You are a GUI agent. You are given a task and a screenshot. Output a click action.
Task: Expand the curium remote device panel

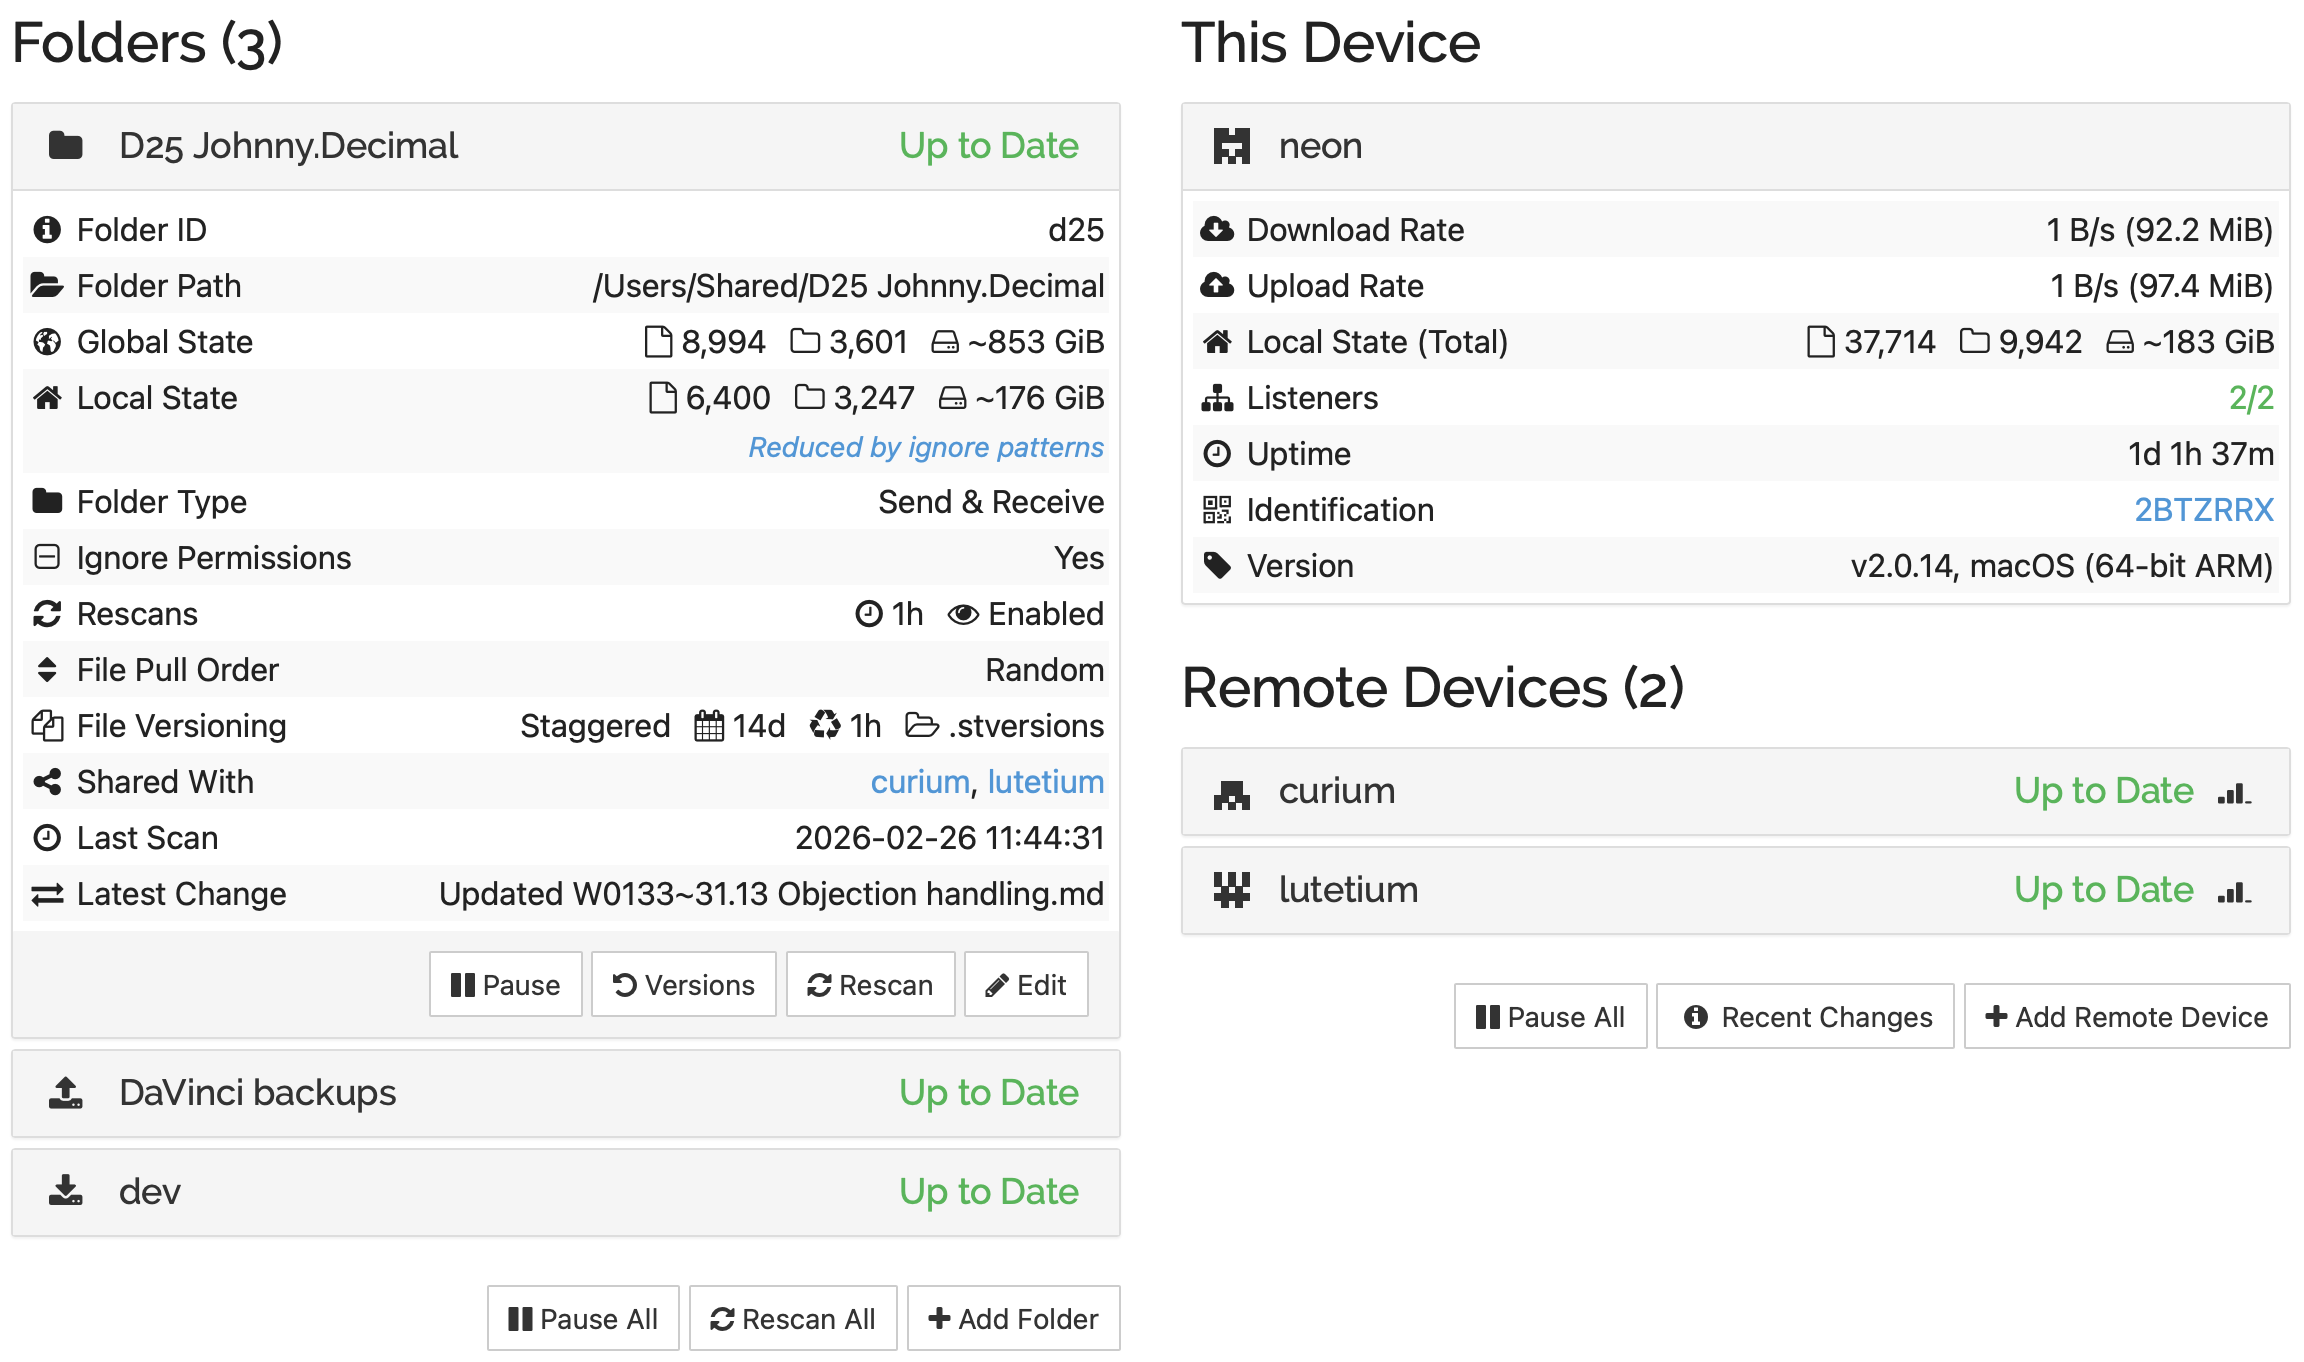tap(1337, 792)
